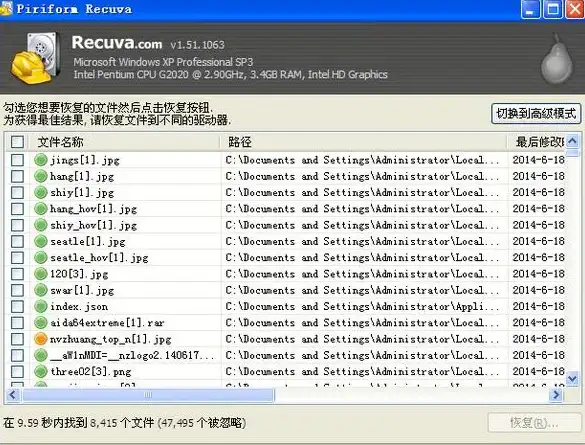Sort by the 最后修改 column header
The image size is (585, 445).
pyautogui.click(x=536, y=142)
